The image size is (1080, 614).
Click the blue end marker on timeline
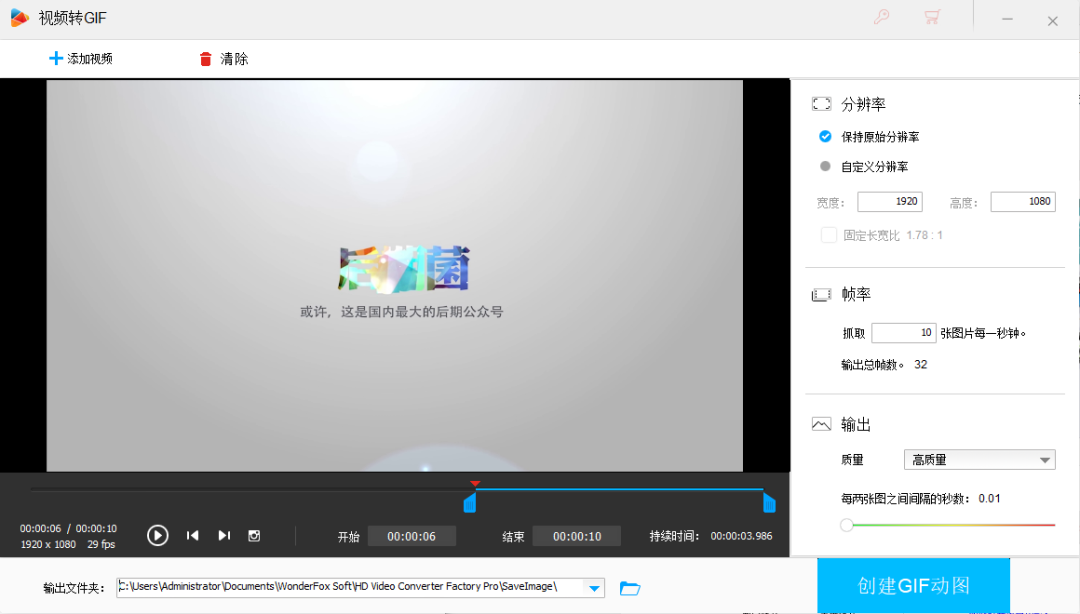coord(769,503)
